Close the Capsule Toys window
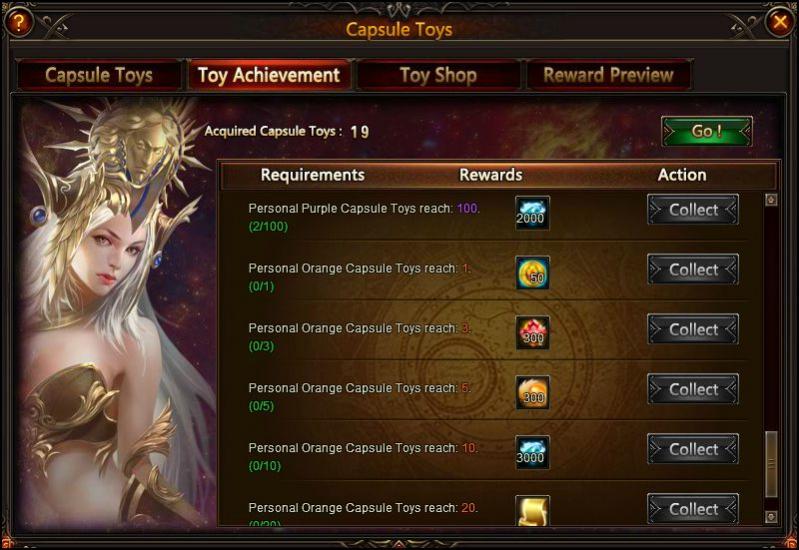The image size is (799, 550). coord(780,22)
